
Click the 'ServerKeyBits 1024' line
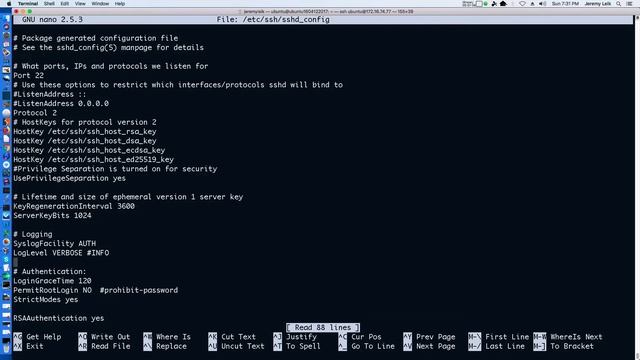(52, 216)
